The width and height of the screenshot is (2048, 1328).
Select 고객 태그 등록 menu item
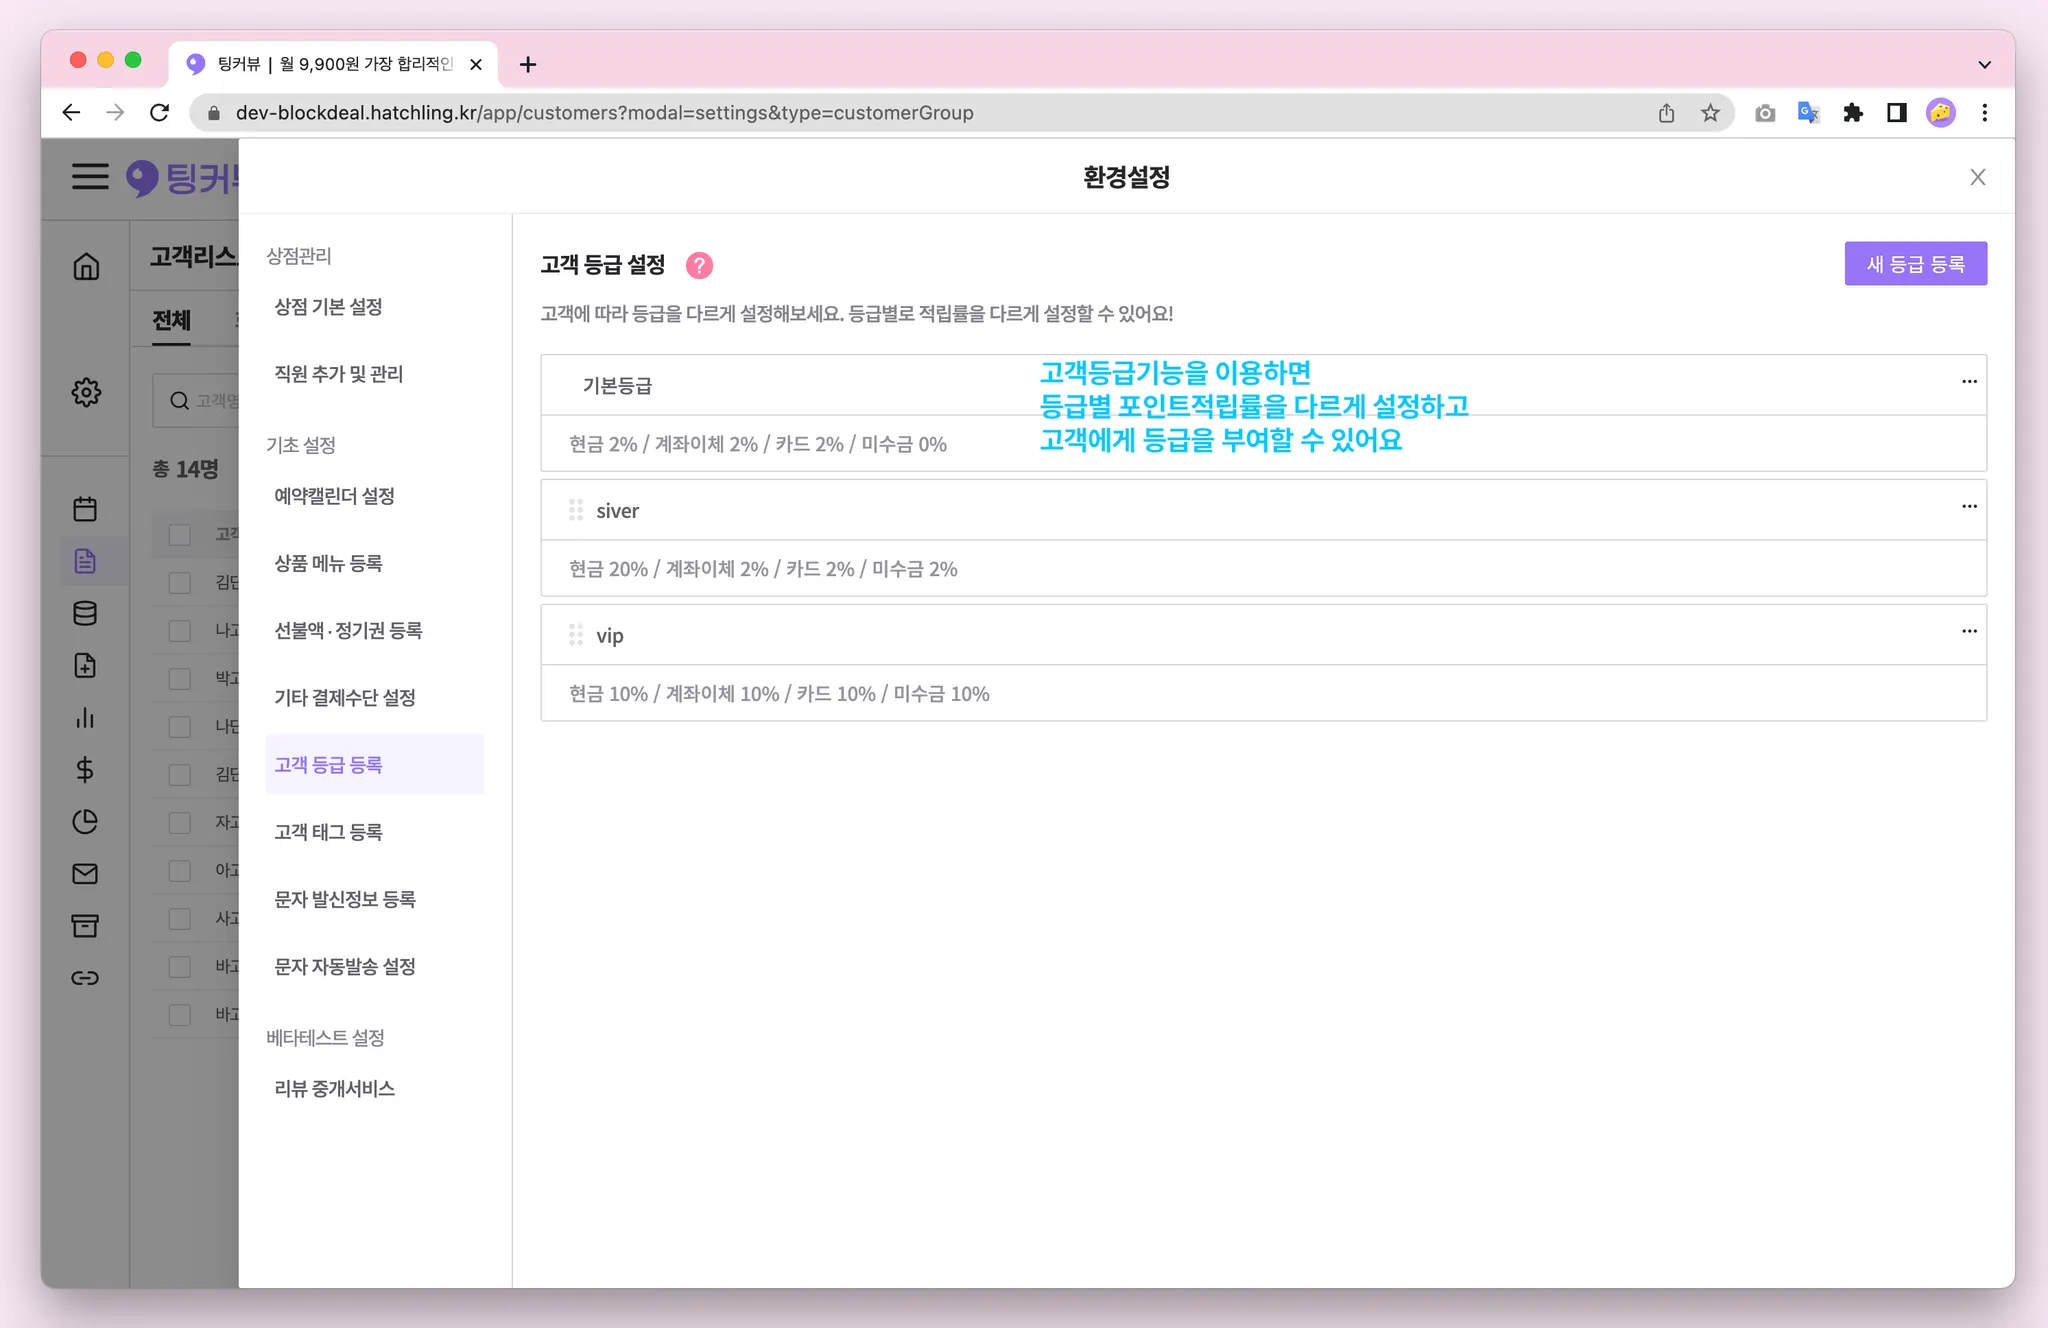328,832
